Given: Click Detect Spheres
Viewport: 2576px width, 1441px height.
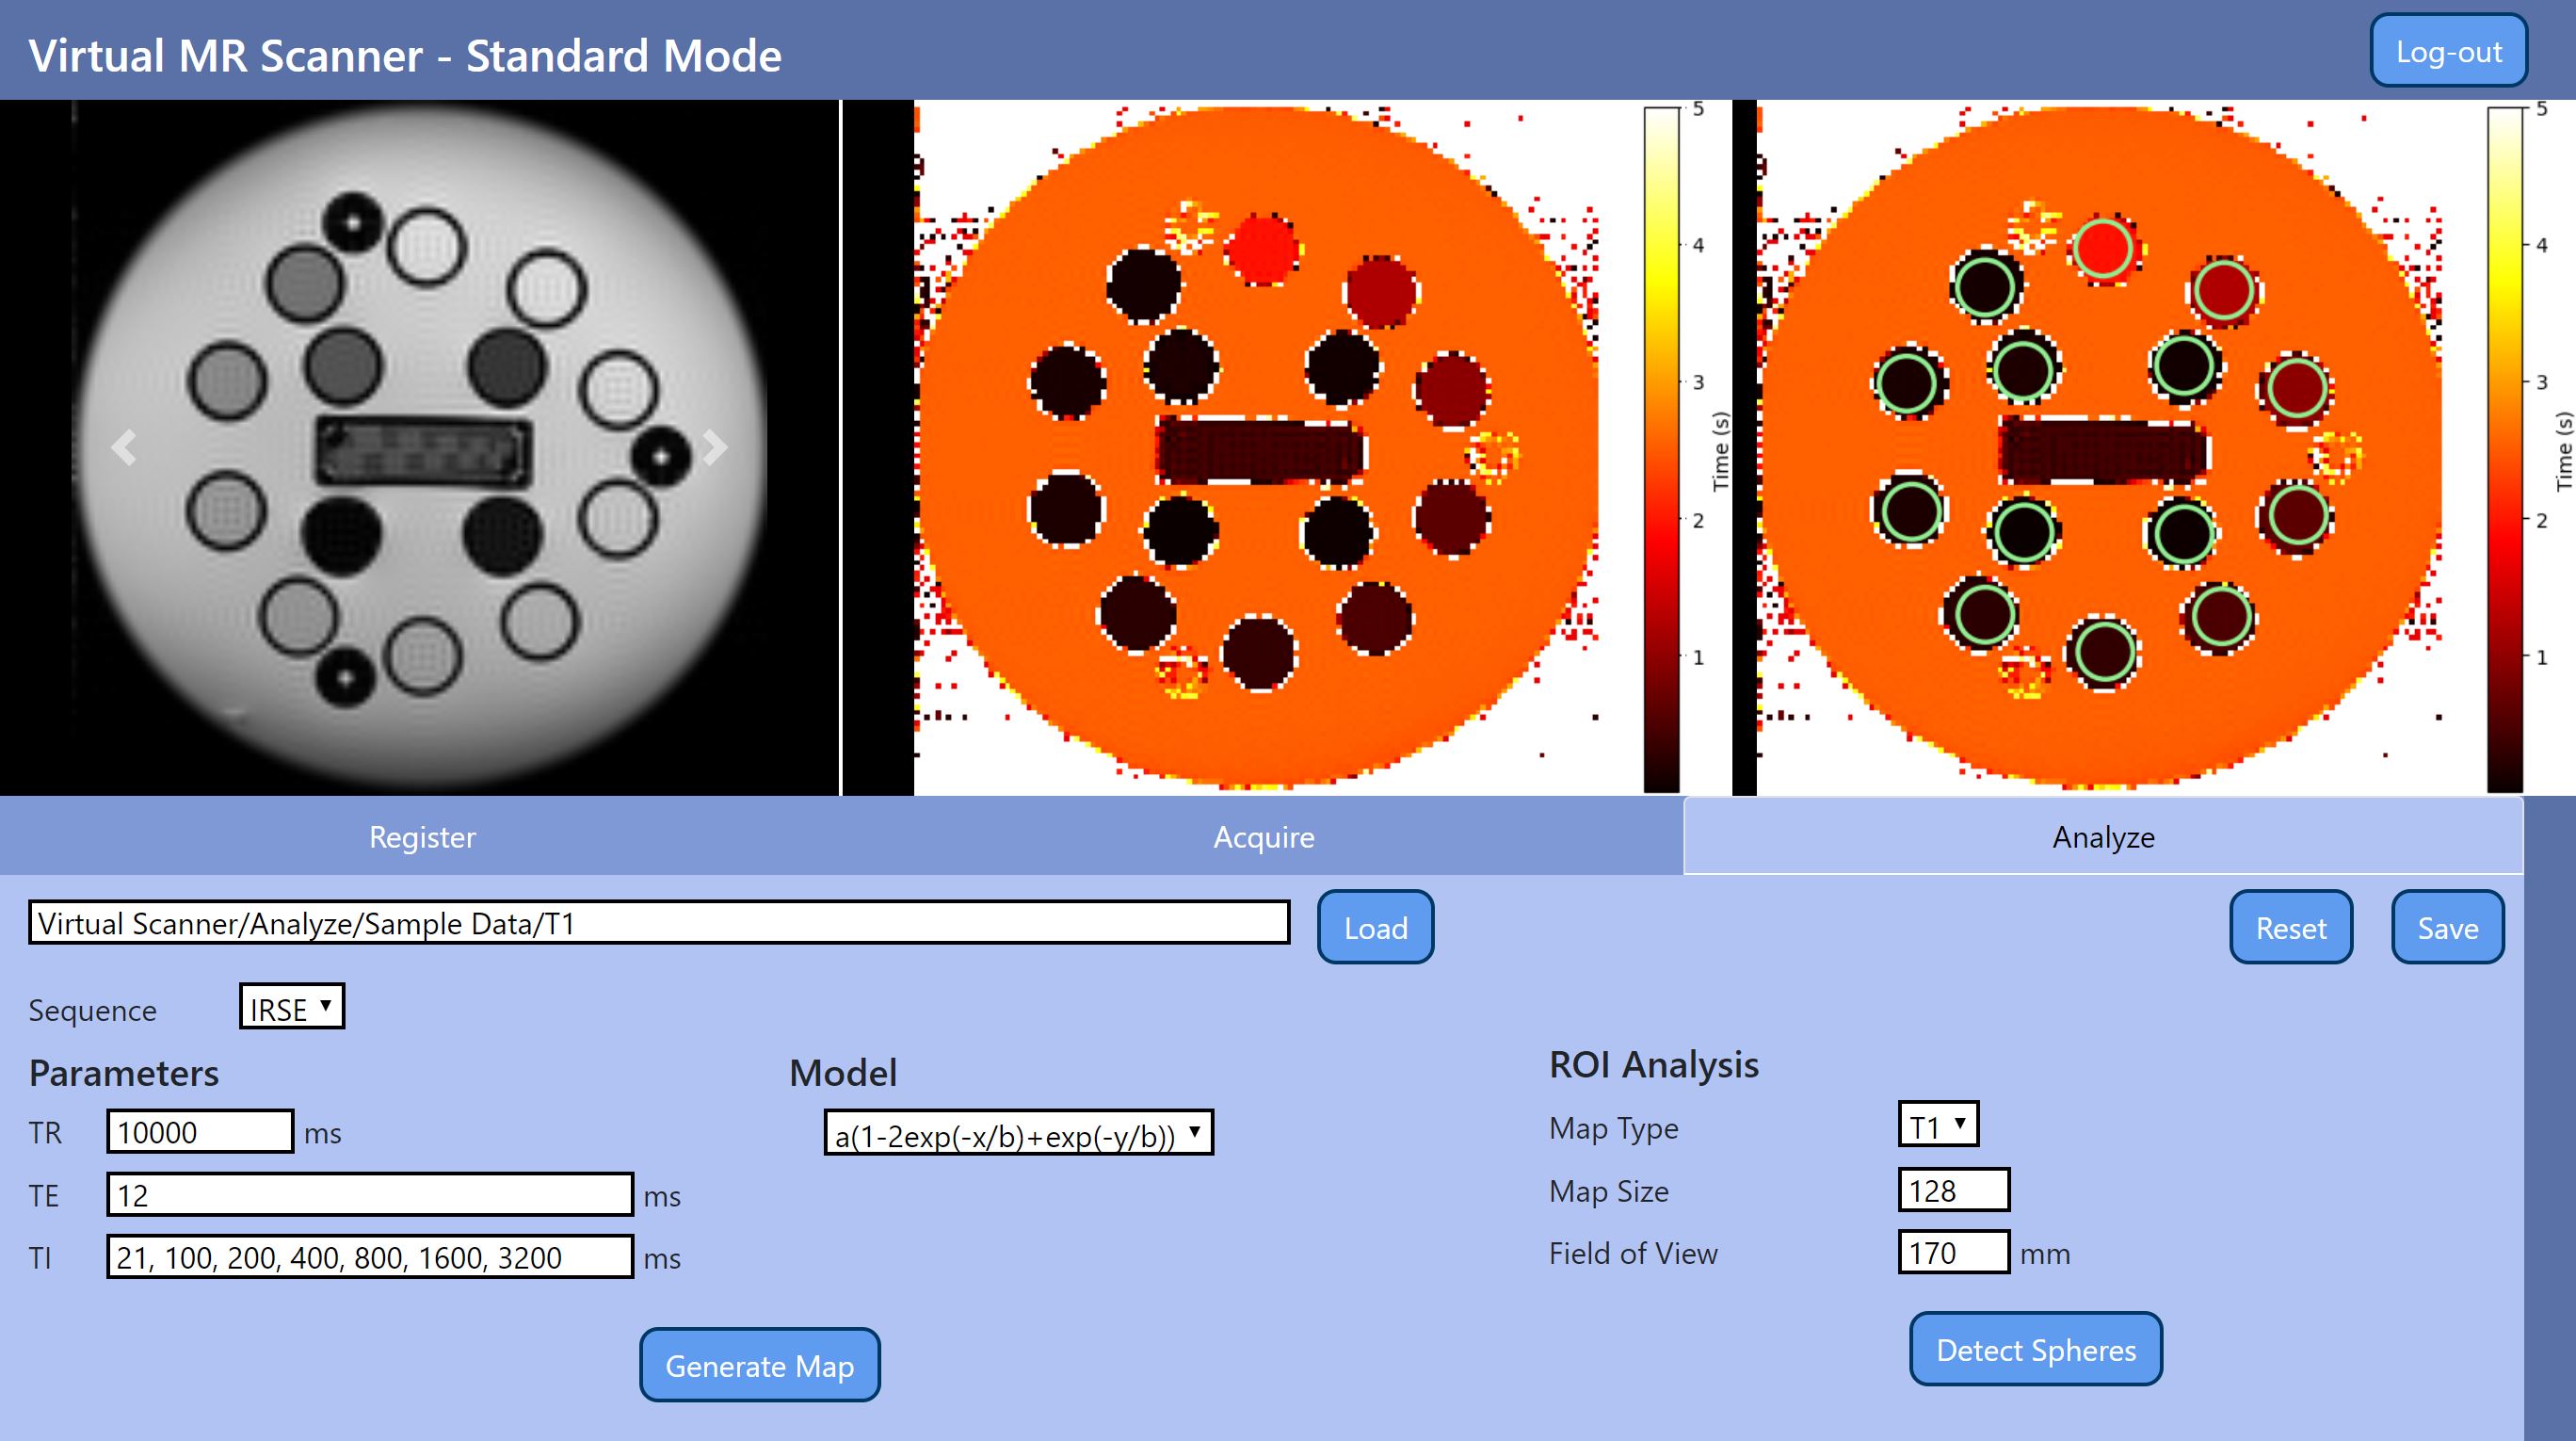Looking at the screenshot, I should 2035,1349.
